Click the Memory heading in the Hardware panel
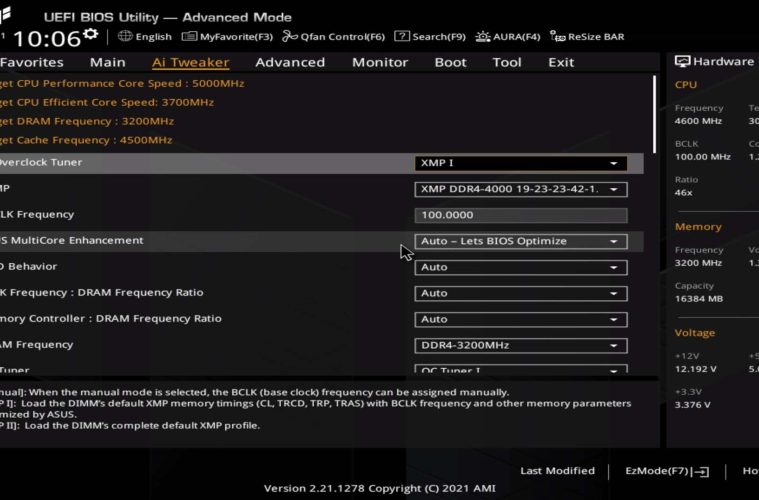 (698, 227)
